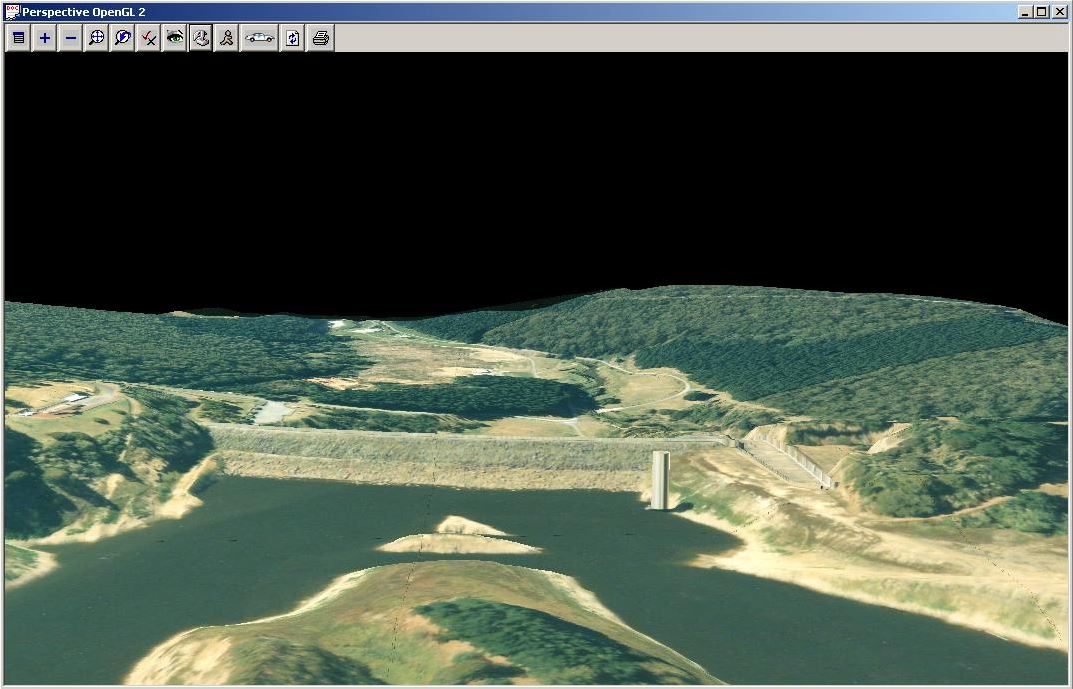Select the magnifier zoom-extents tool

click(96, 38)
